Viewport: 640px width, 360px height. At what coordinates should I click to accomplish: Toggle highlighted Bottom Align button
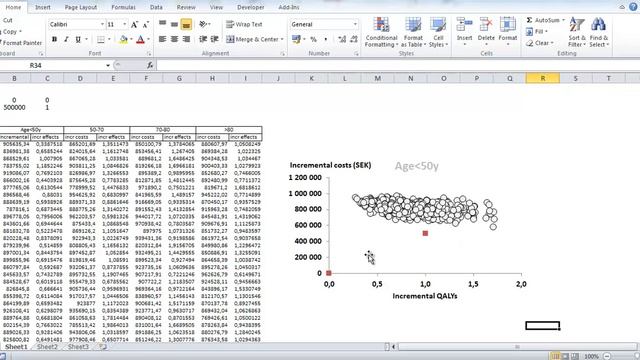click(x=186, y=24)
